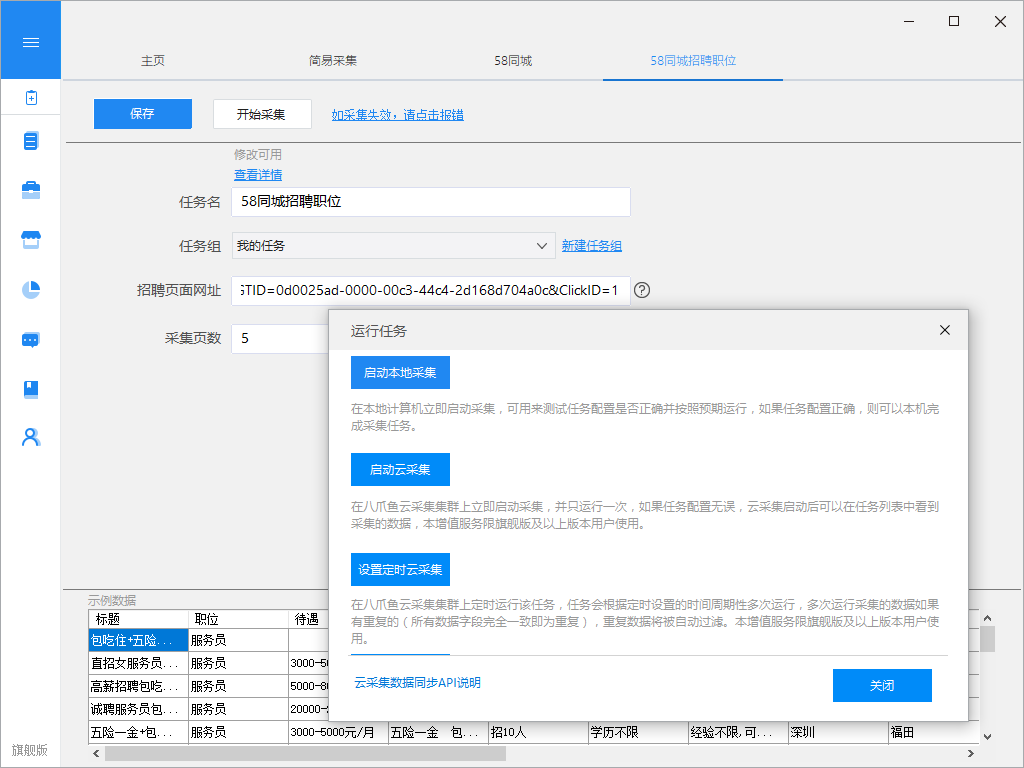Click the horizontal scrollbar right arrow
Screen dimensions: 1024x768
pos(971,754)
